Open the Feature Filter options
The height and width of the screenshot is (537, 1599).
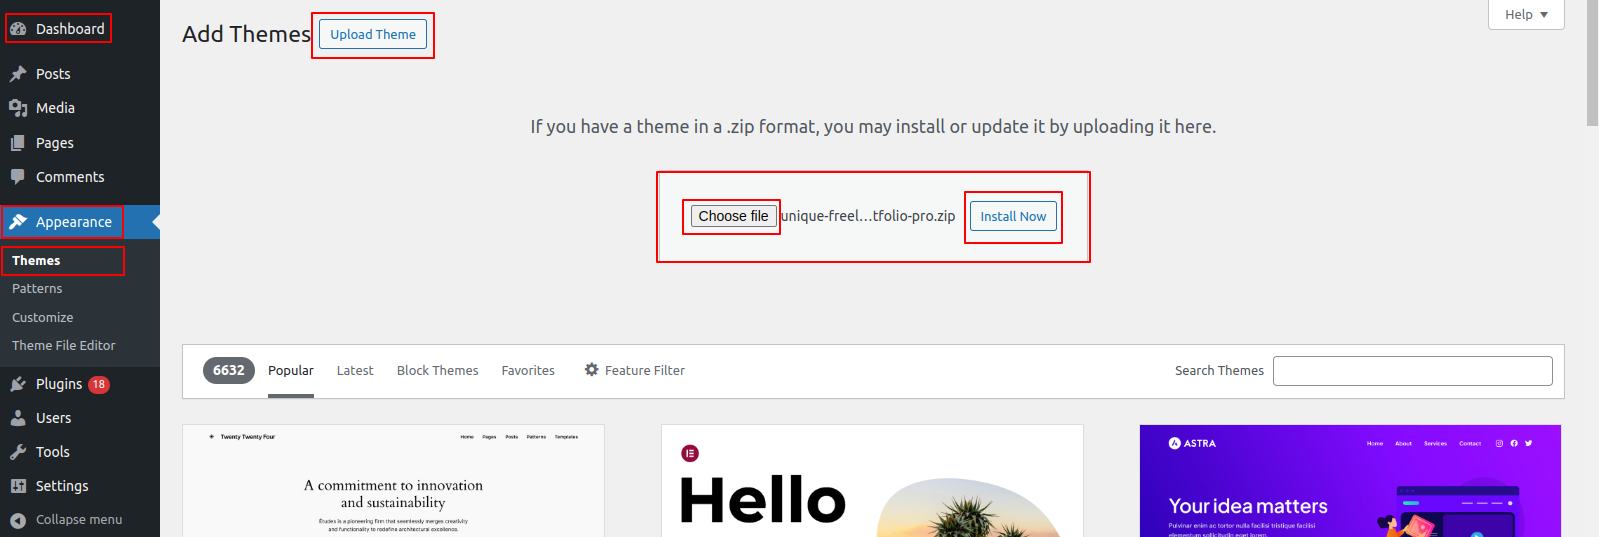pyautogui.click(x=635, y=370)
